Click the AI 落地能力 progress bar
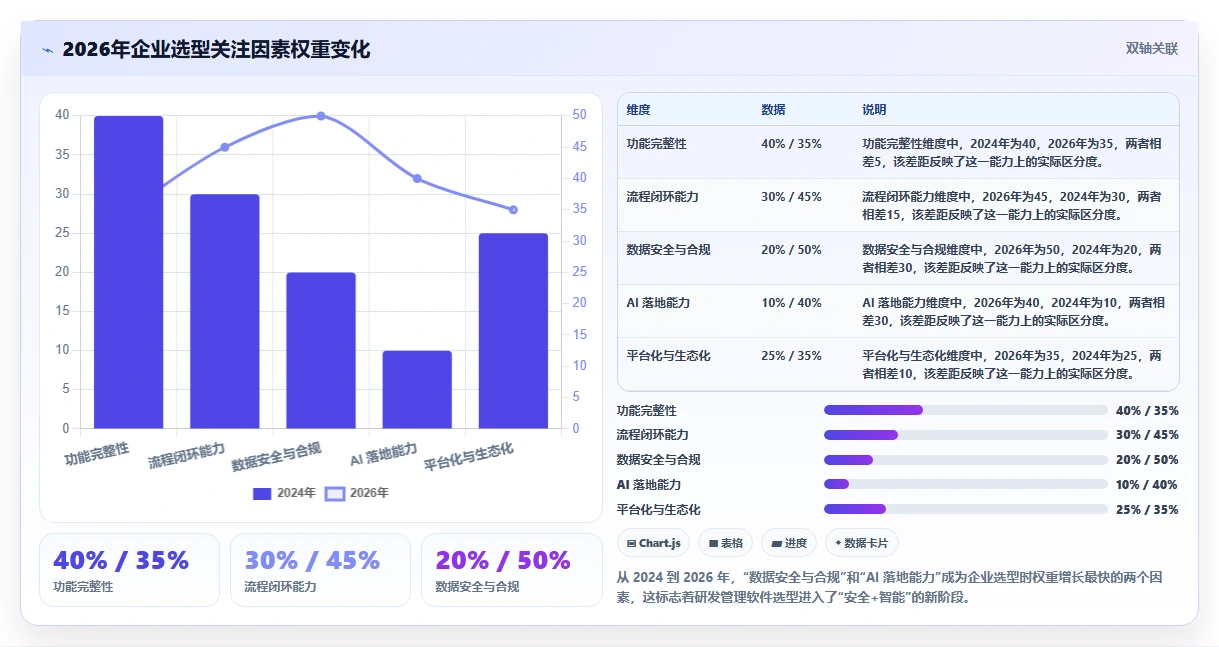1219x647 pixels. tap(966, 484)
